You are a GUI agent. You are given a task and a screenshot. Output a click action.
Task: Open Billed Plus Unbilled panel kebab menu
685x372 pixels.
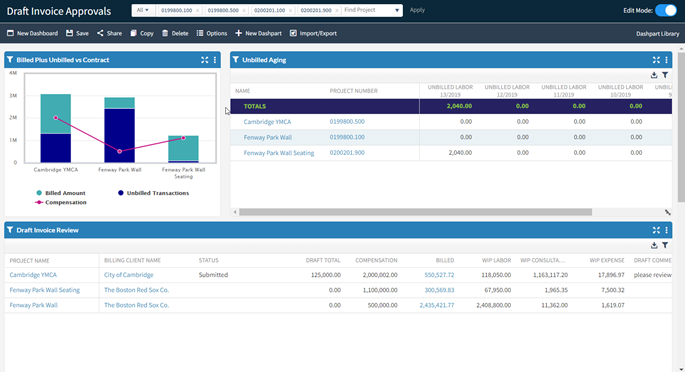215,60
